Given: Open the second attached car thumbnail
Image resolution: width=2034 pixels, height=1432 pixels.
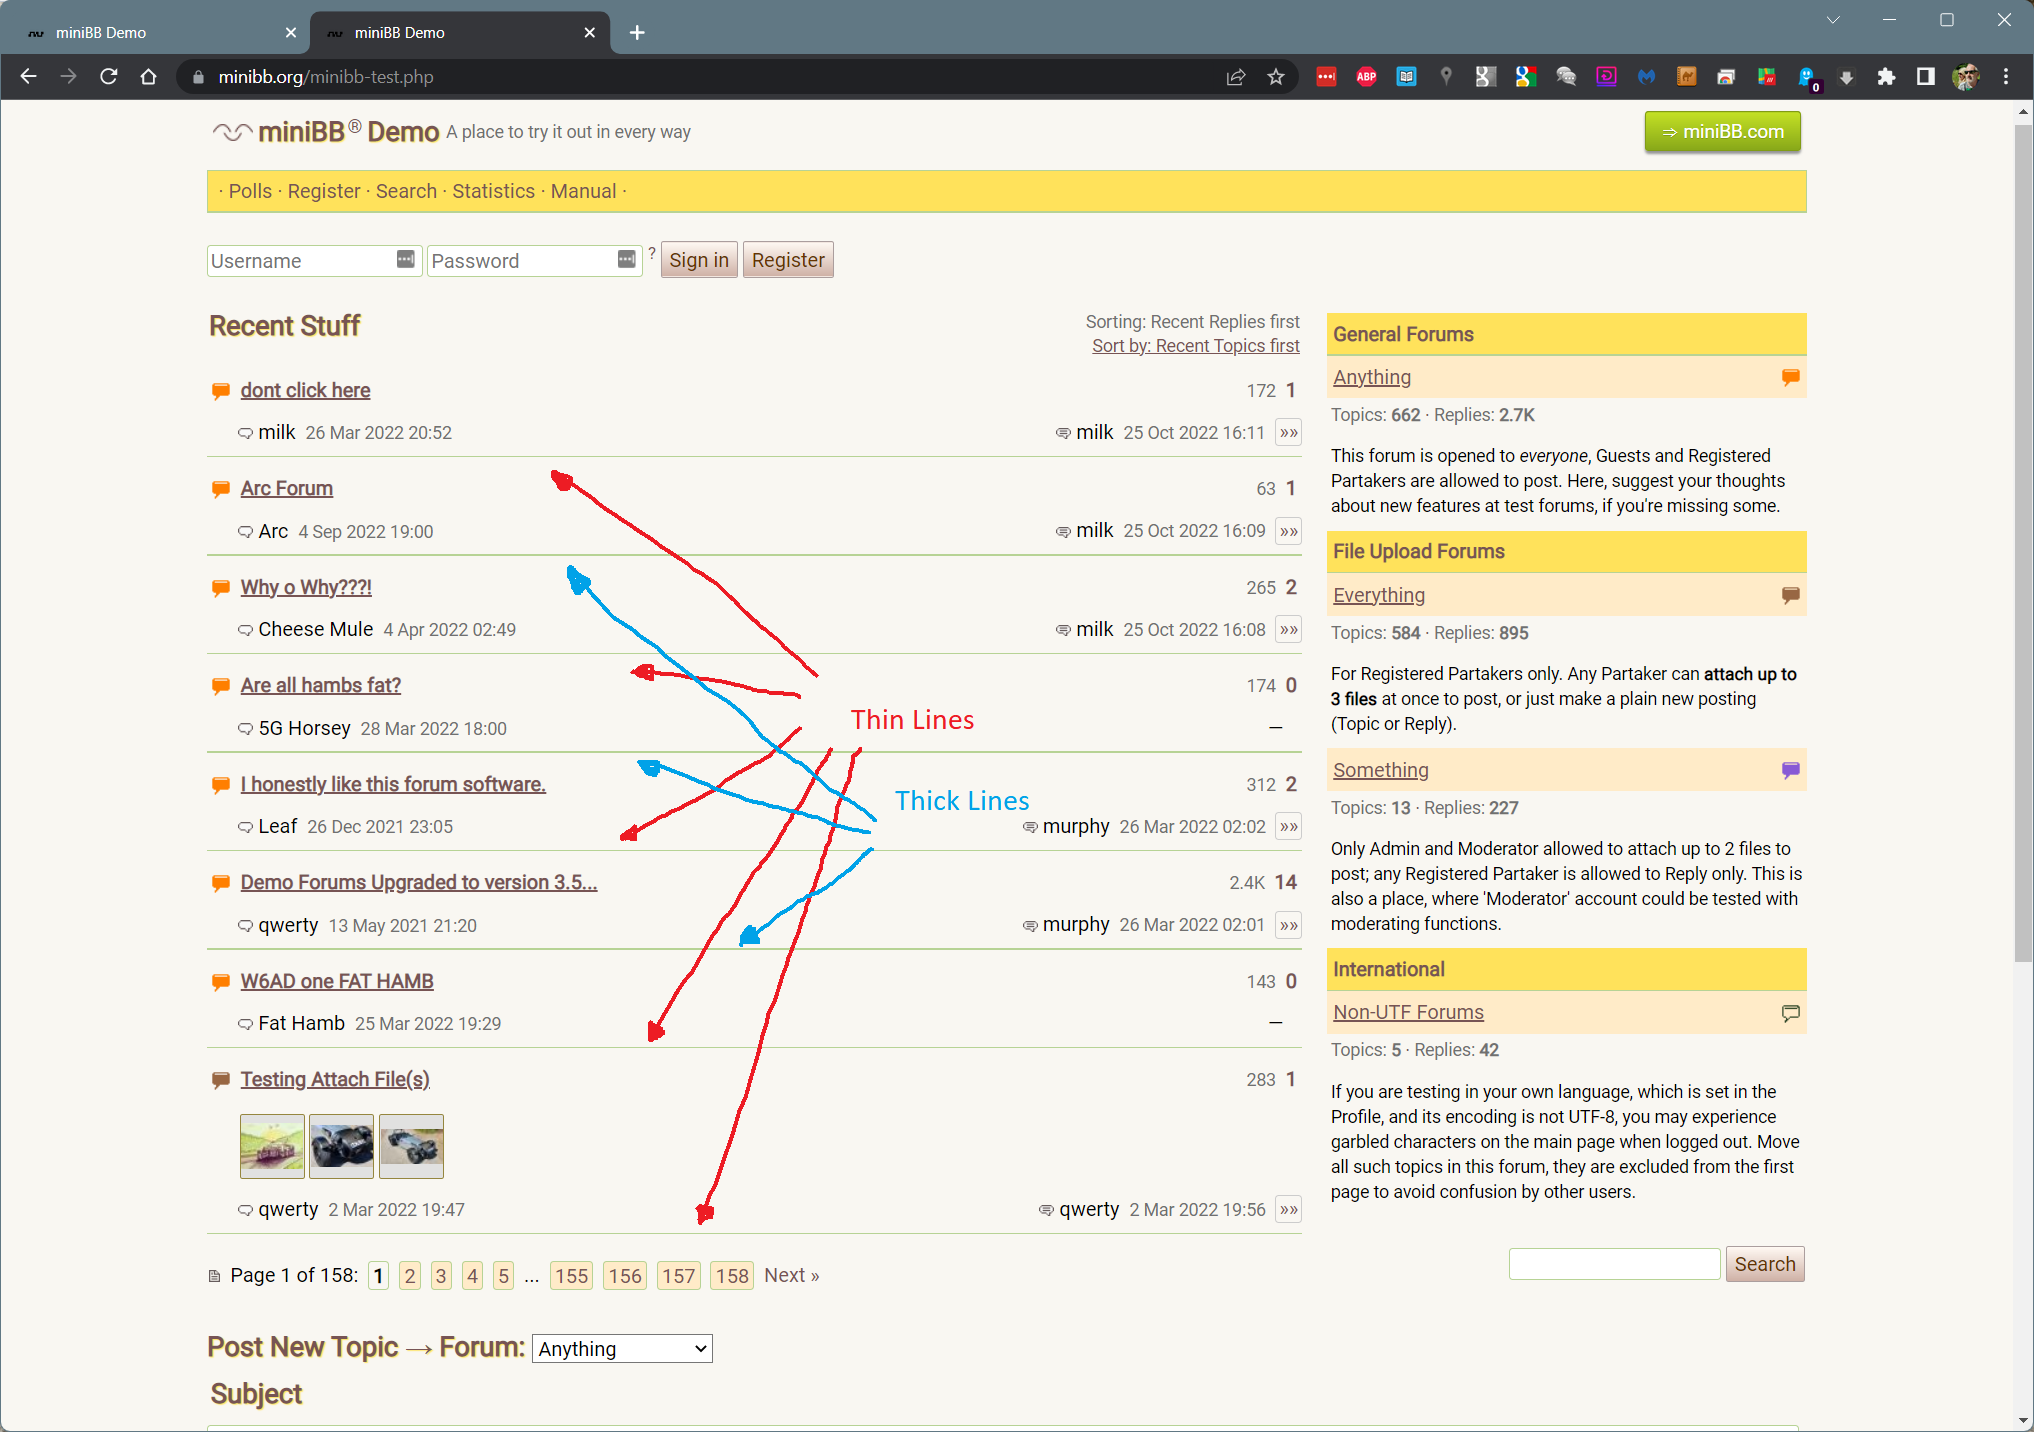Looking at the screenshot, I should pos(341,1146).
